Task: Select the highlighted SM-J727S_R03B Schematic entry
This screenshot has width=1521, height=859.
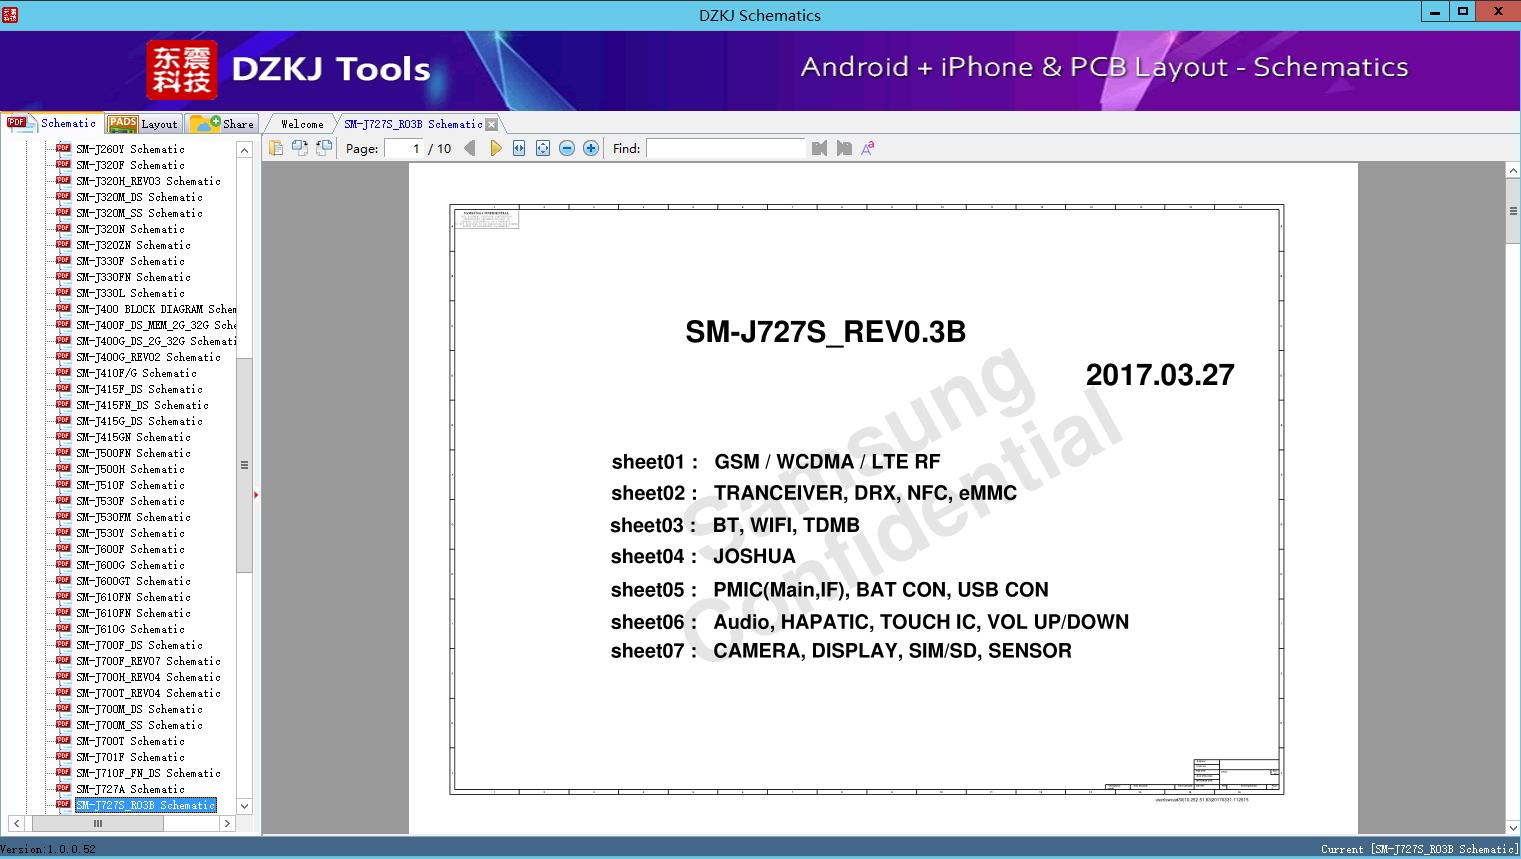Action: (x=145, y=805)
